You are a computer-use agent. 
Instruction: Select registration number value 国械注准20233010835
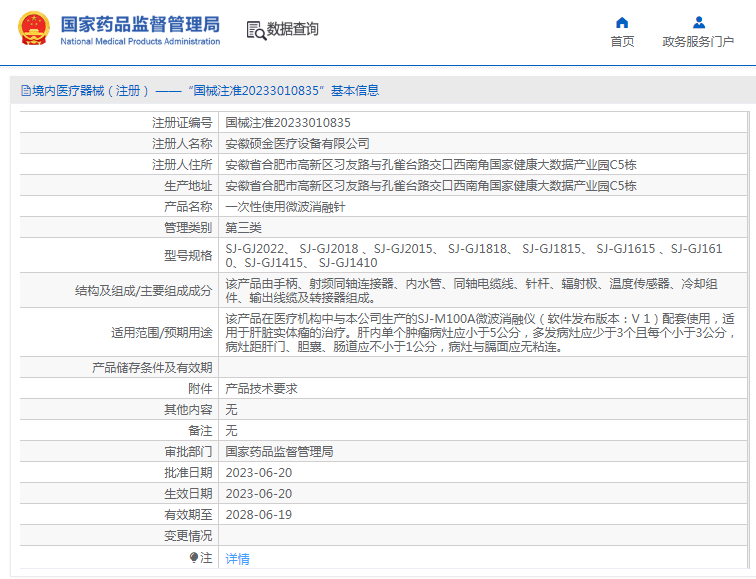(288, 123)
